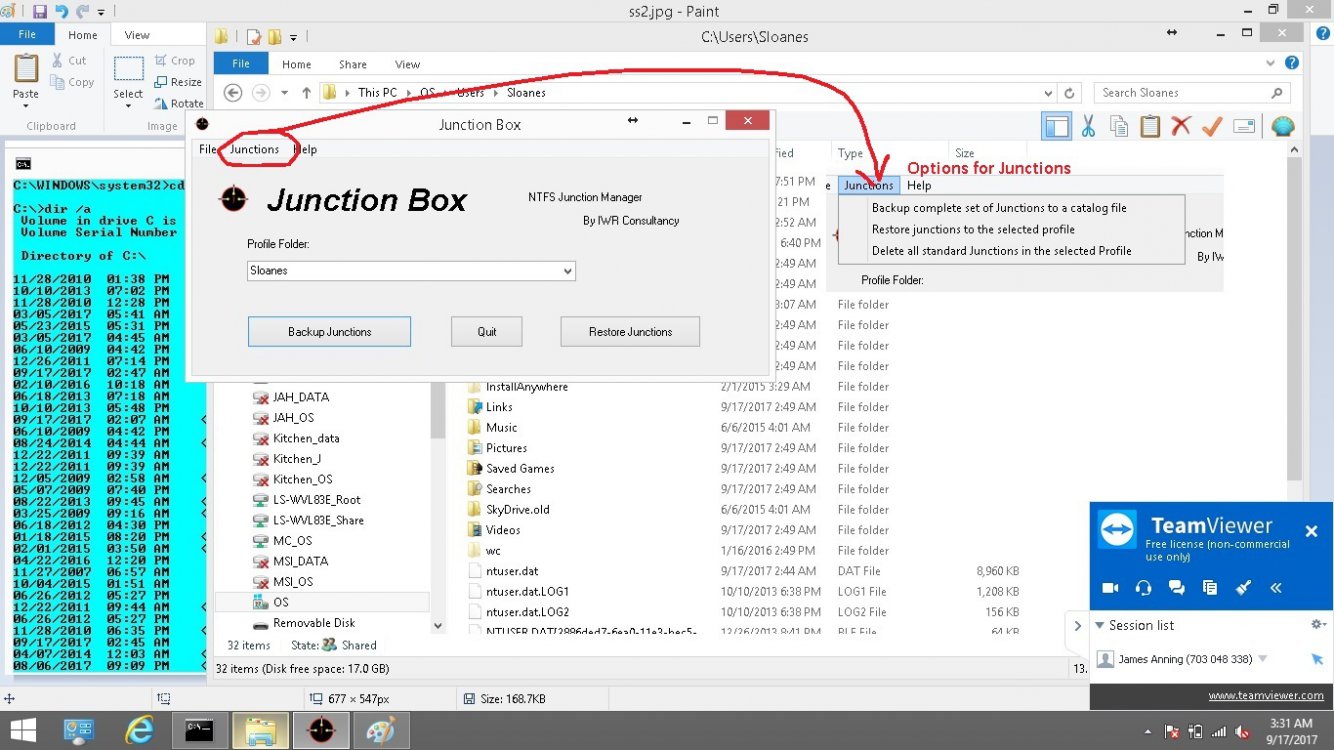This screenshot has height=750, width=1334.
Task: Click the Save icon in Paint's quick access toolbar
Action: pyautogui.click(x=40, y=12)
